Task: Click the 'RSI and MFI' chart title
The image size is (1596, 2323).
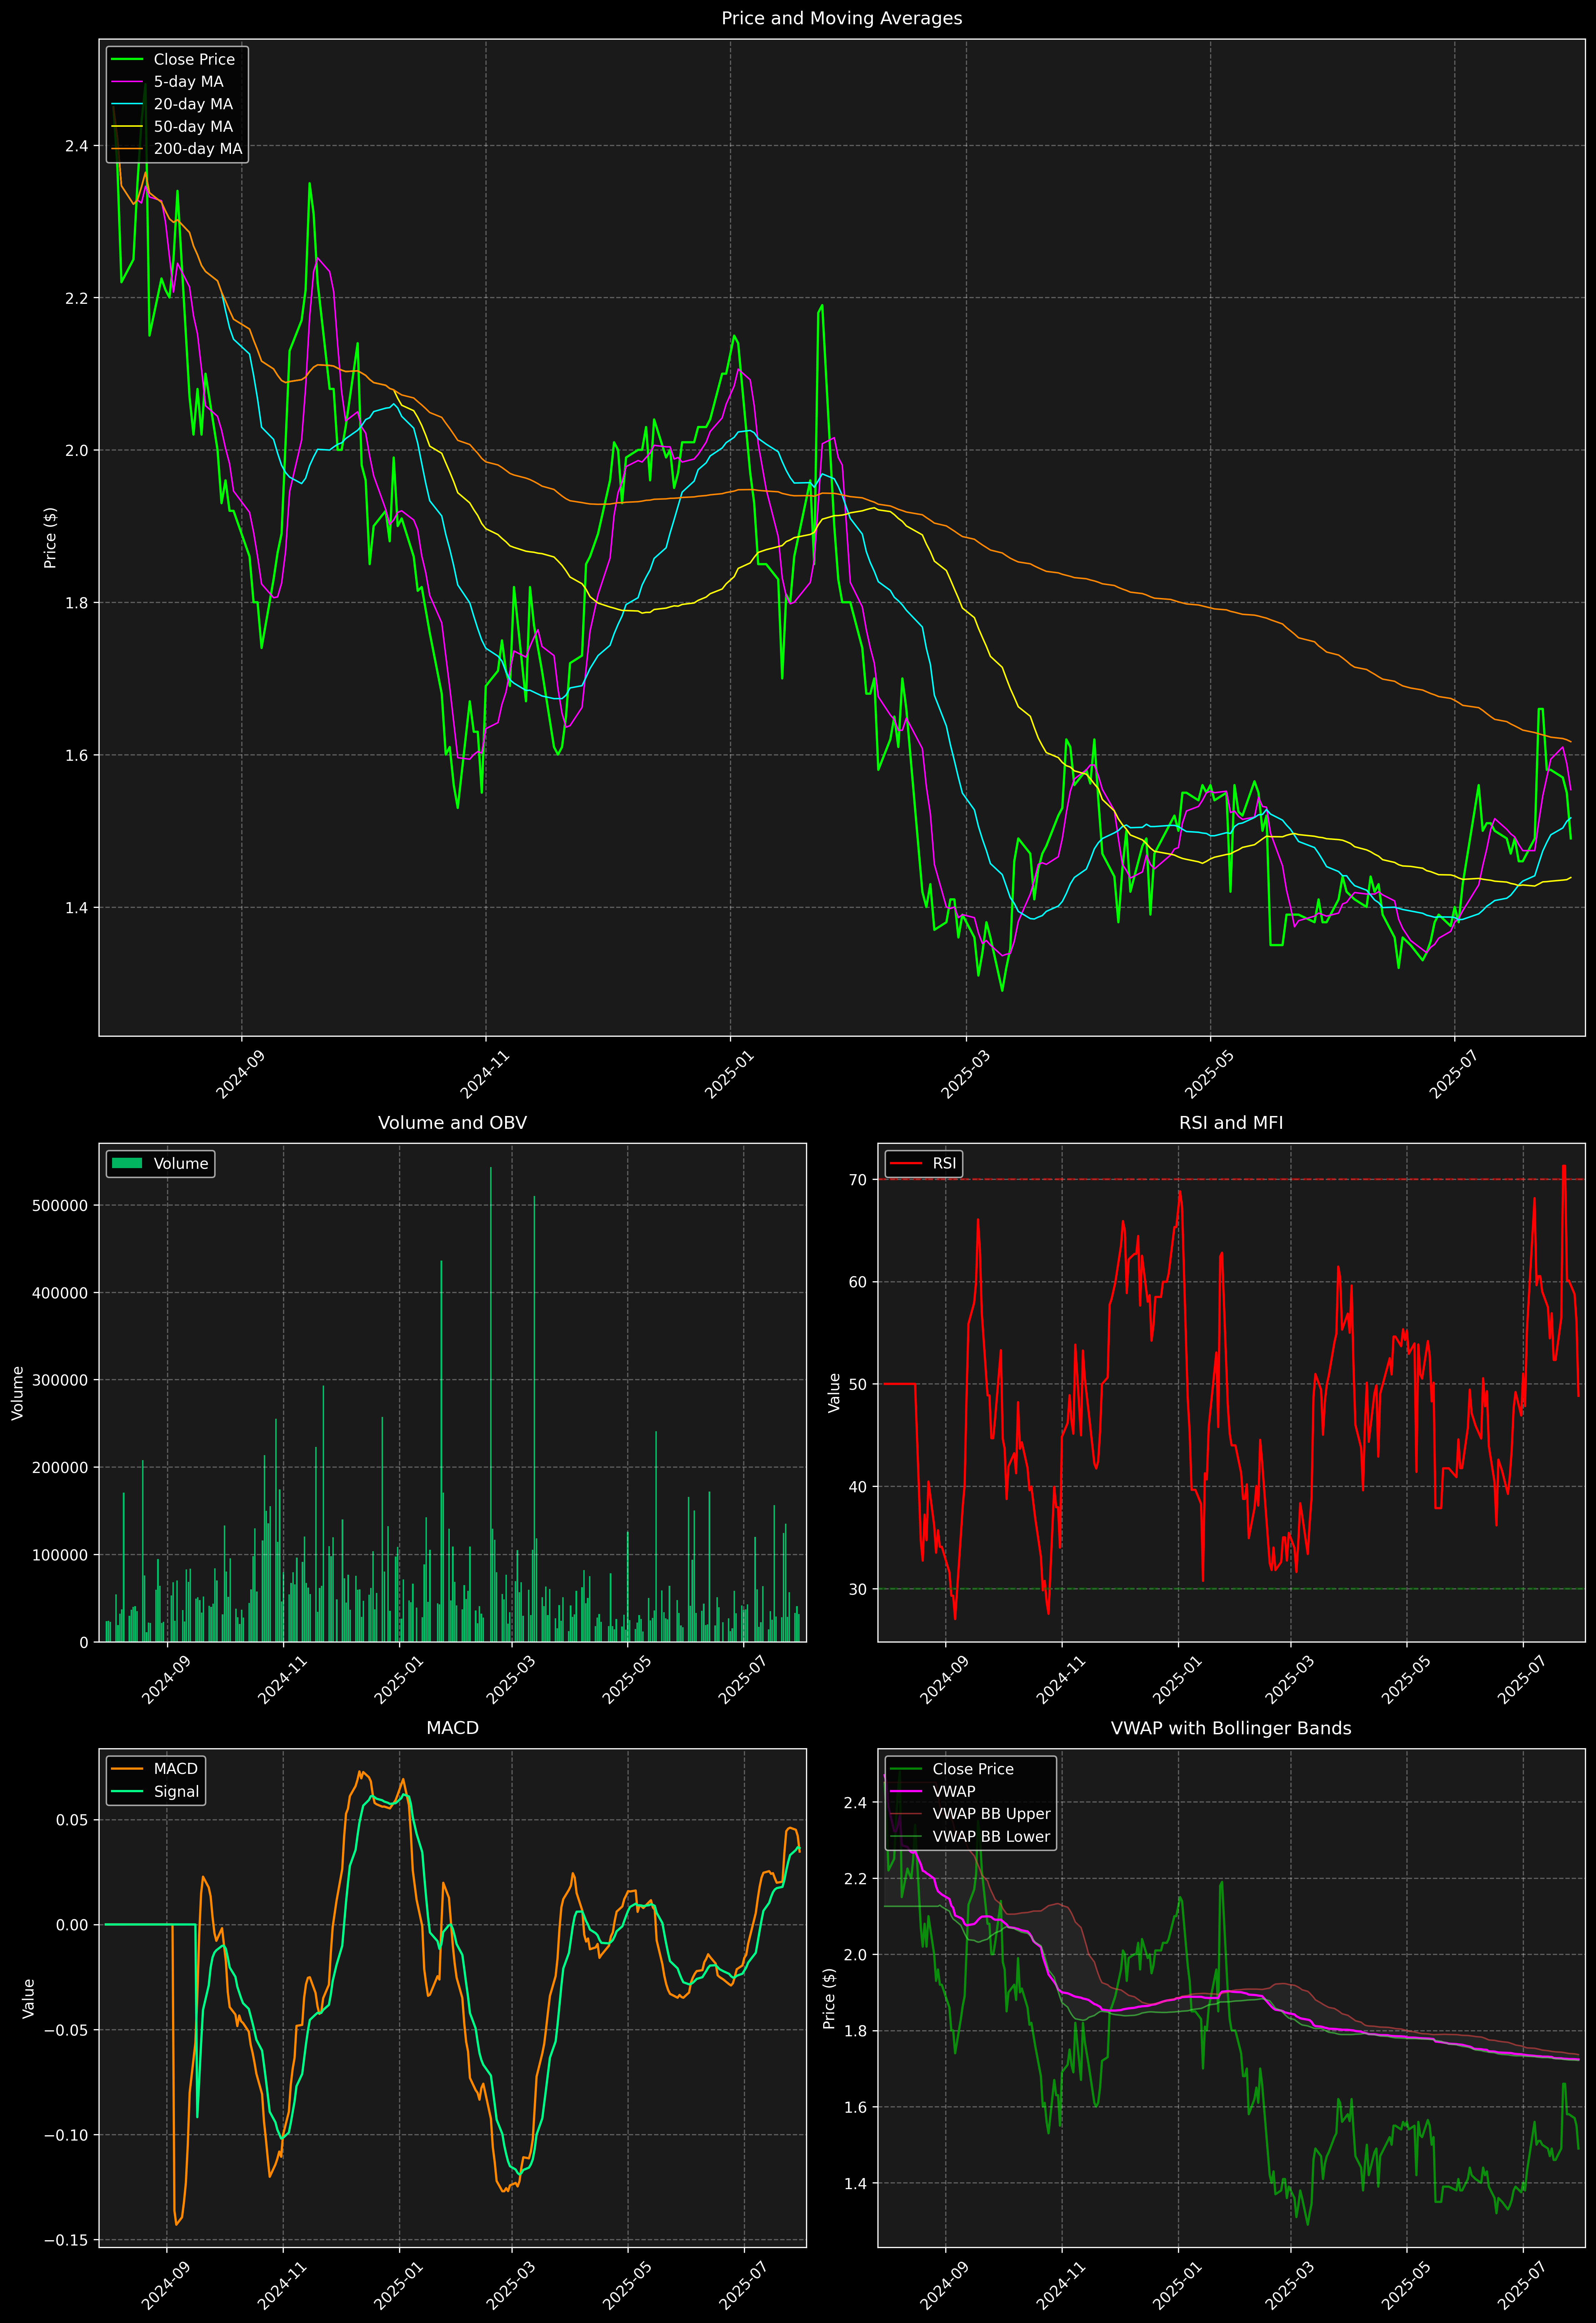Action: pyautogui.click(x=1231, y=1123)
